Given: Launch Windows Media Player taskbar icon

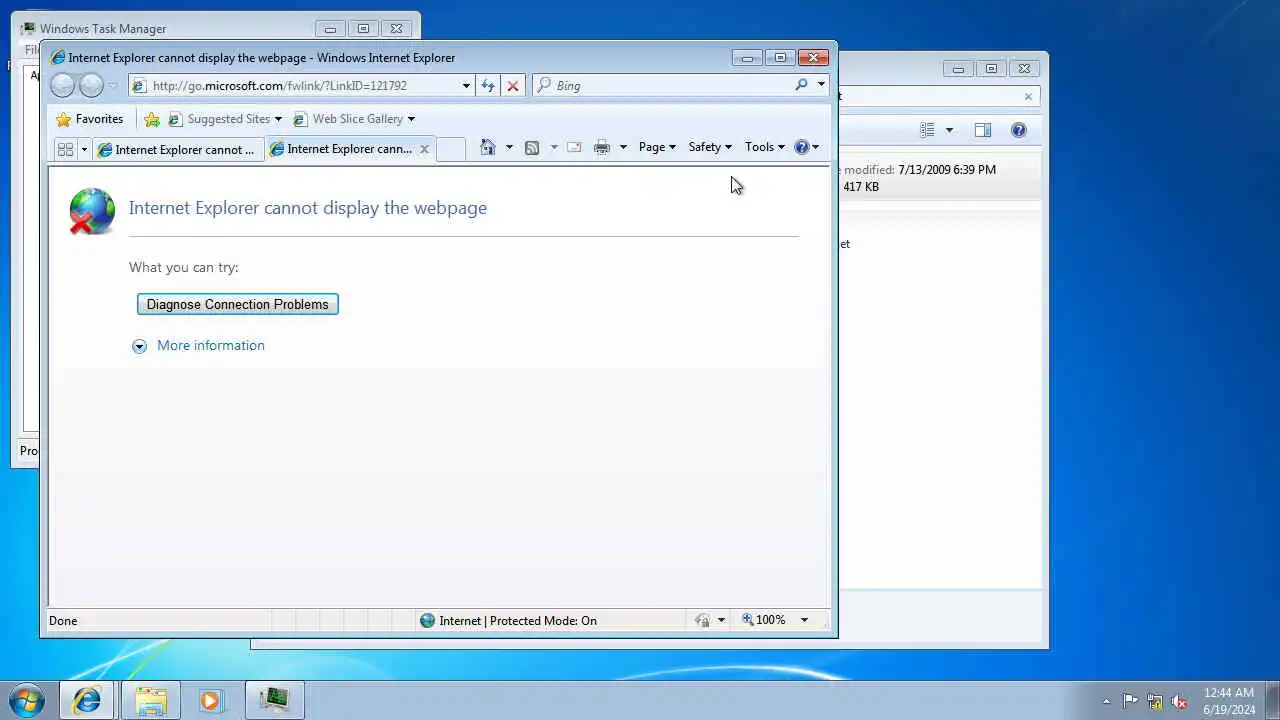Looking at the screenshot, I should point(210,700).
